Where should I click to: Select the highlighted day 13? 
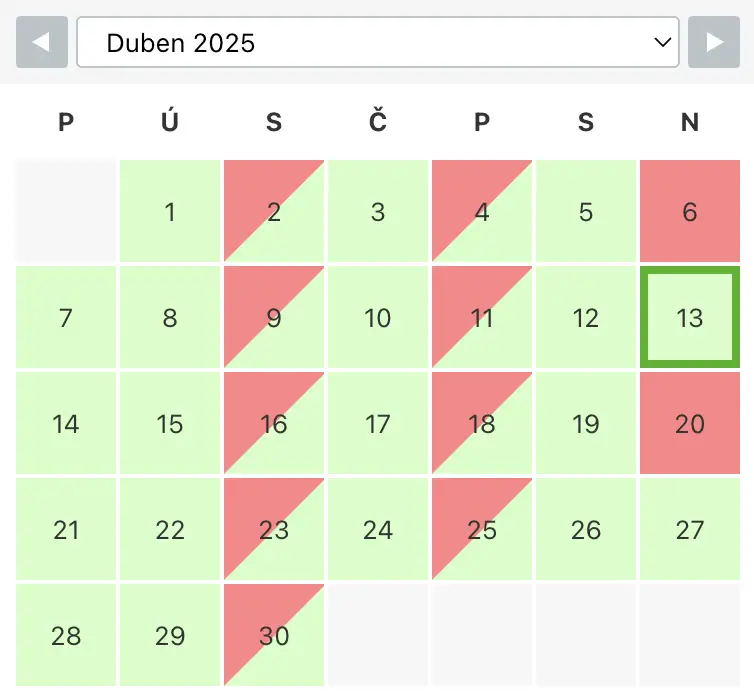pyautogui.click(x=690, y=318)
